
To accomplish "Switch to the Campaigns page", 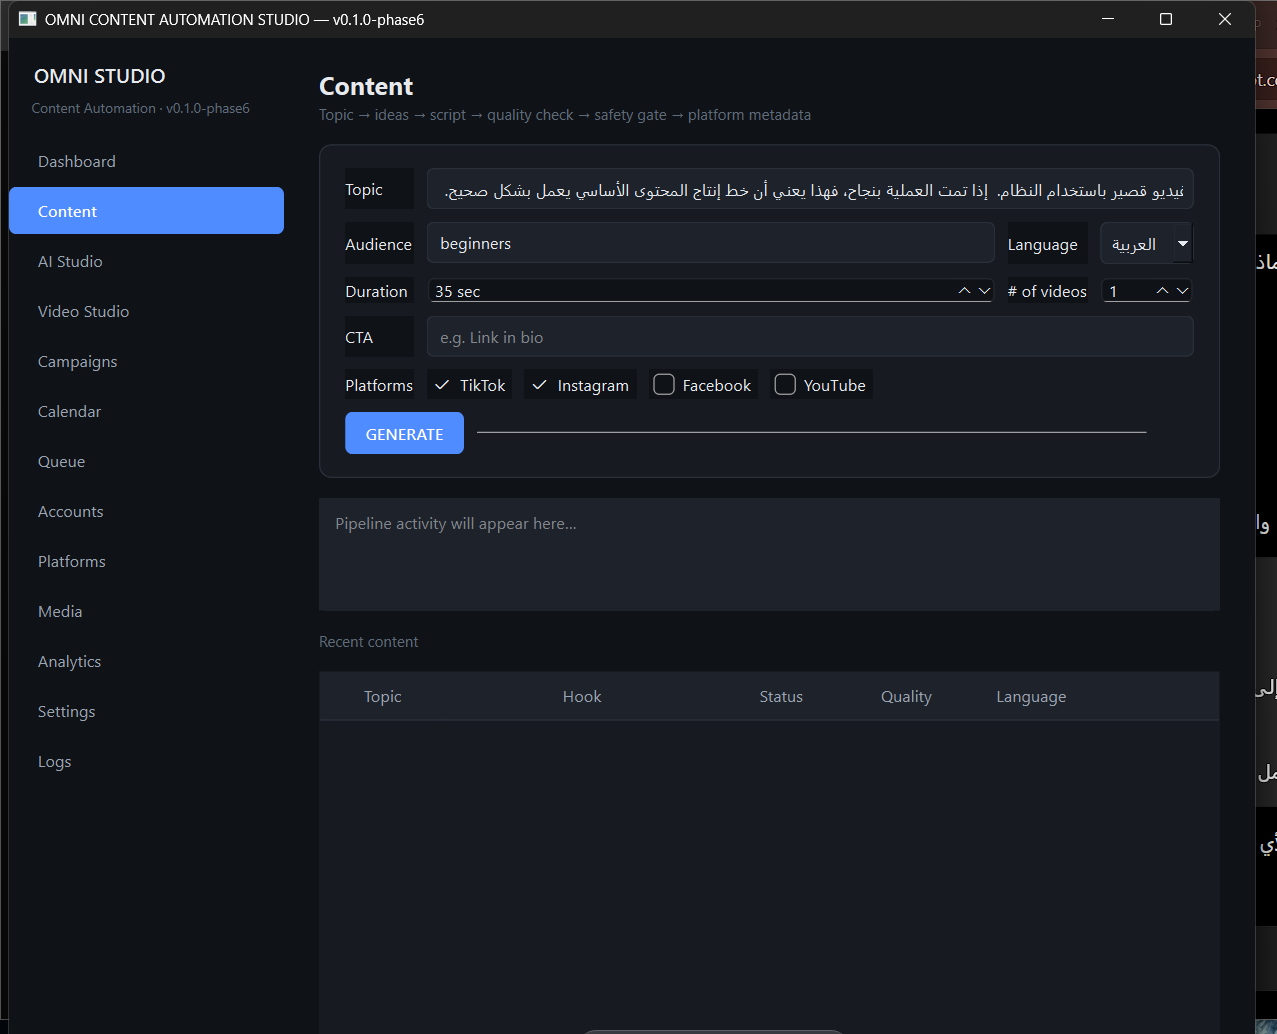I will (x=146, y=361).
